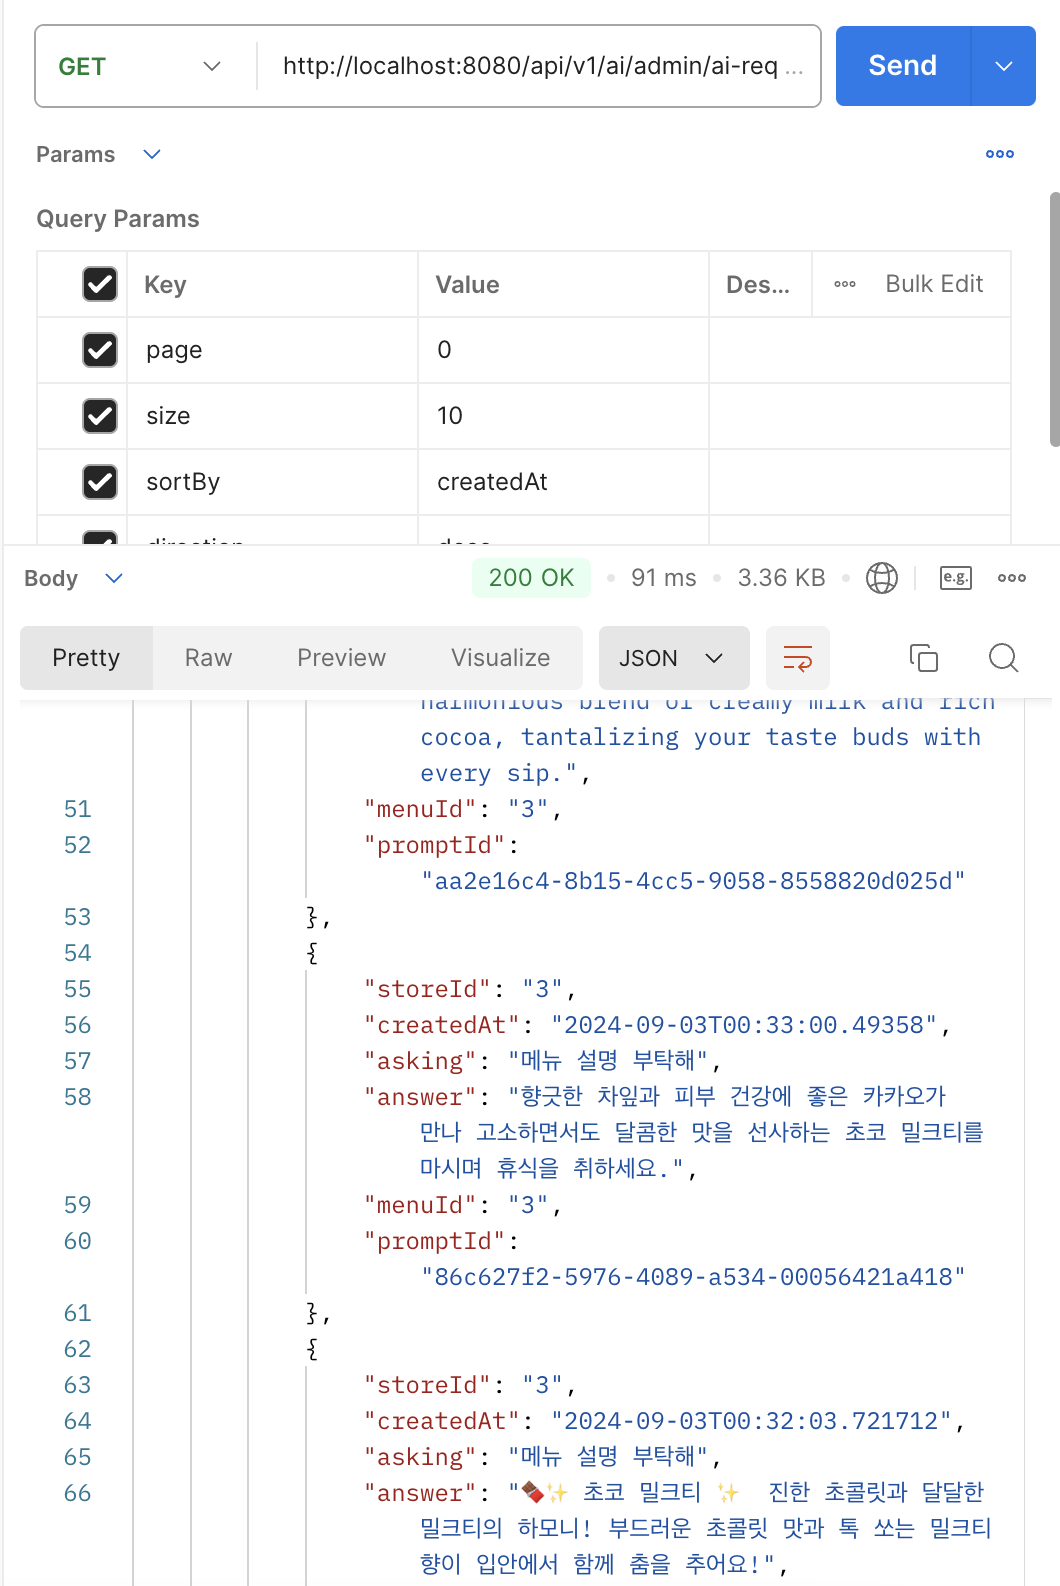The image size is (1060, 1586).
Task: Click the Send request button
Action: click(902, 67)
